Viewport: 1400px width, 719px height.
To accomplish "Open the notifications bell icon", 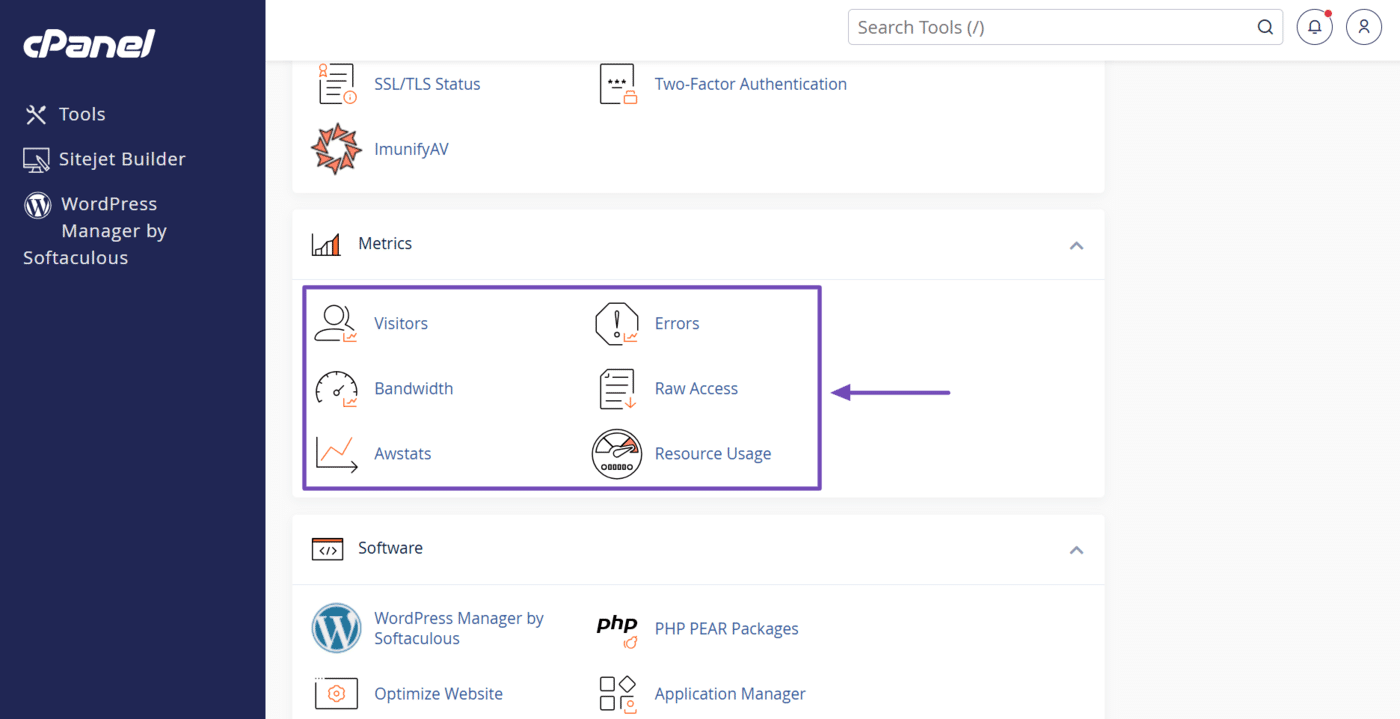I will click(1314, 27).
